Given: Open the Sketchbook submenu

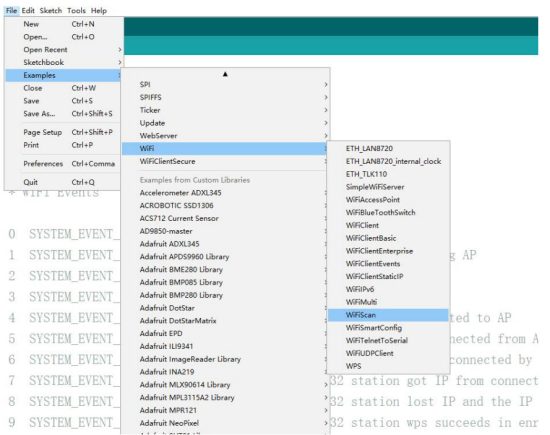Looking at the screenshot, I should pyautogui.click(x=64, y=62).
